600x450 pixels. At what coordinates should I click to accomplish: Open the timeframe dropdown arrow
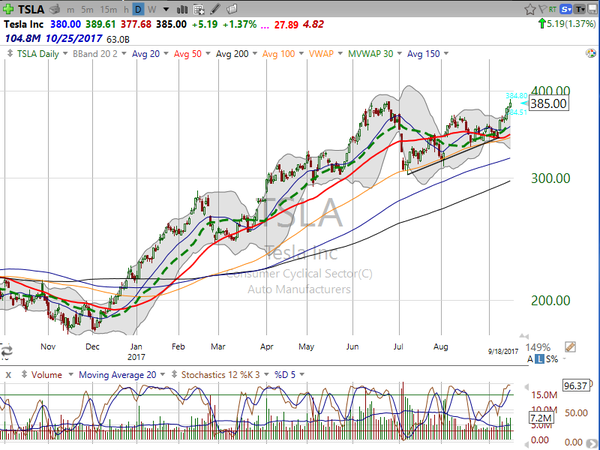pos(166,9)
